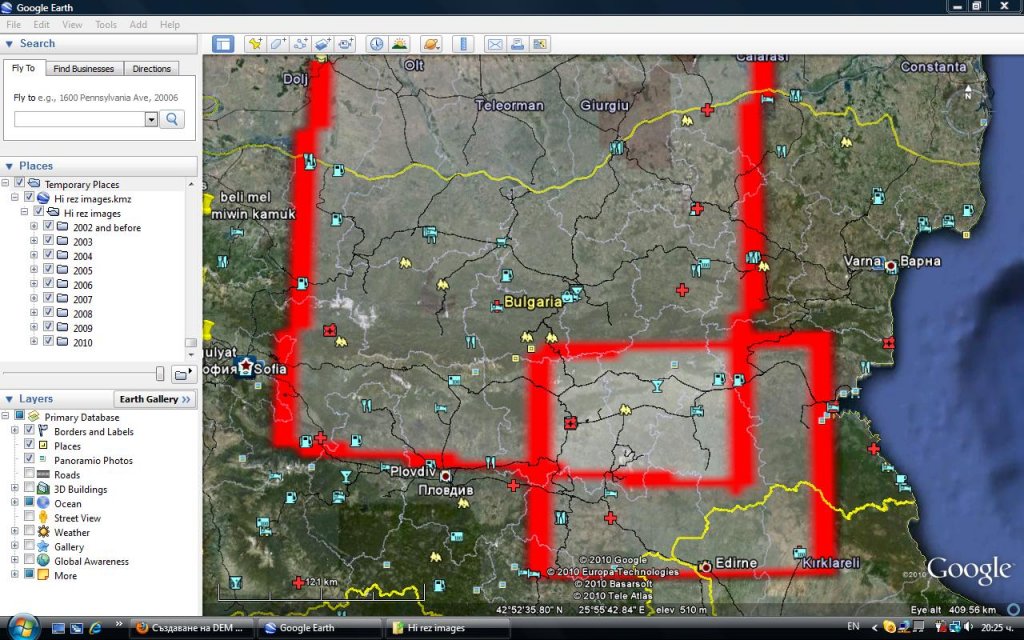Collapse the Layers panel triangle

coord(9,399)
